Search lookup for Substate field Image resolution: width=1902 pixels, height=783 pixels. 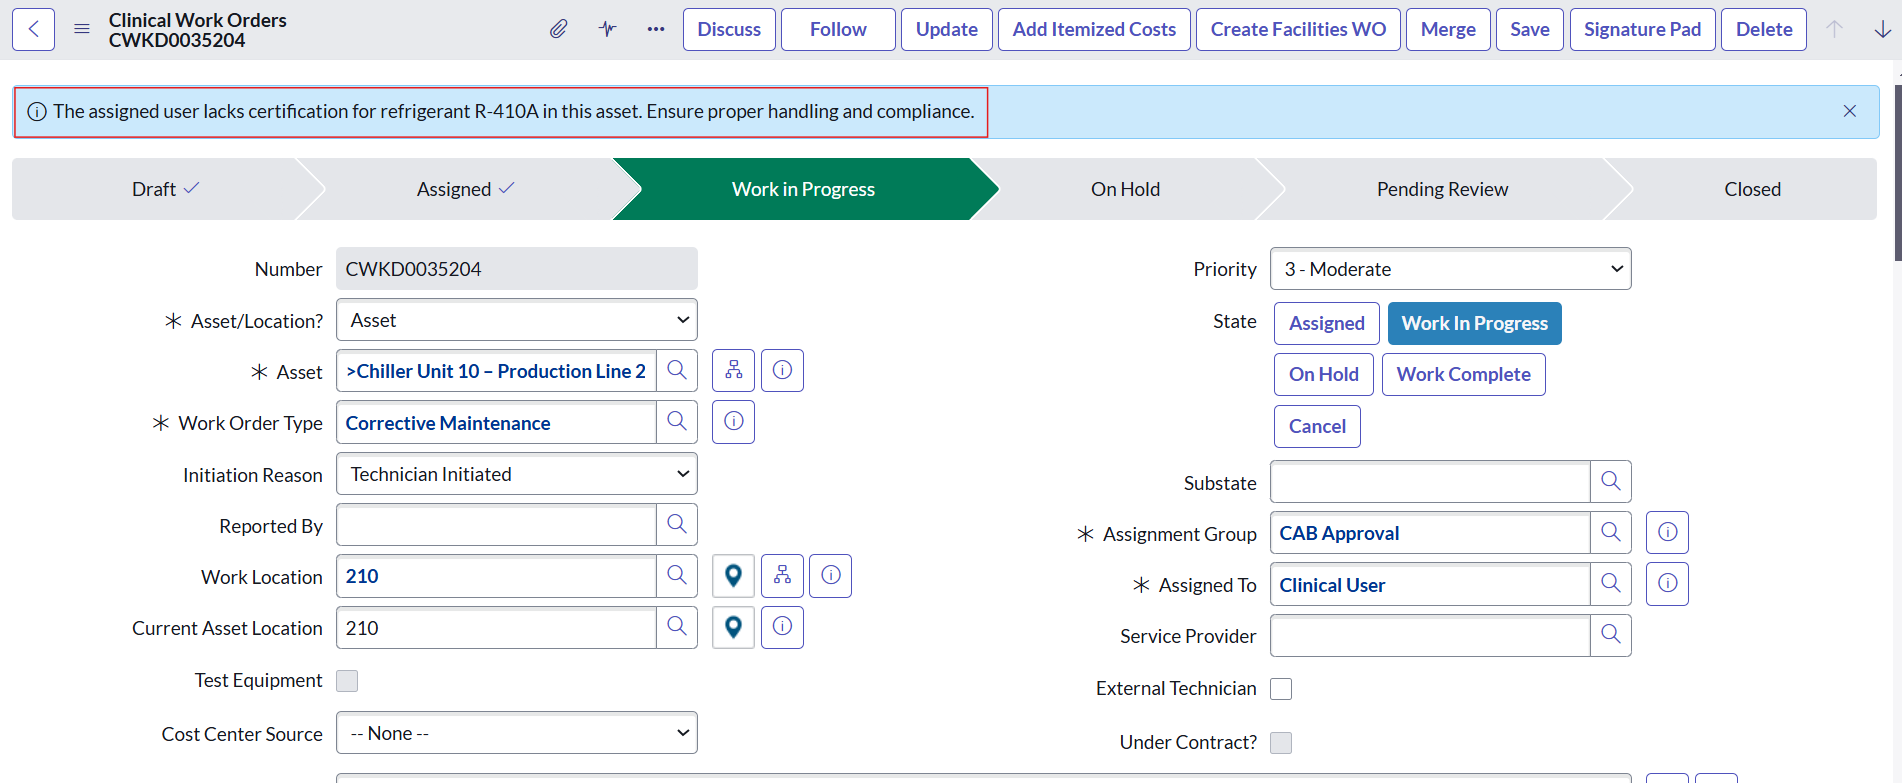(1611, 482)
